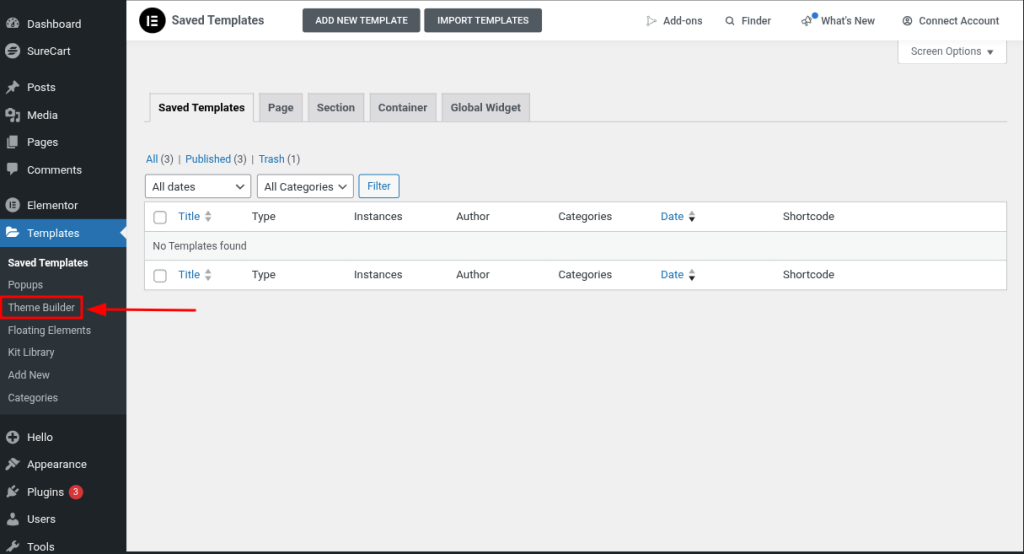Click the Add New Template button
Image resolution: width=1024 pixels, height=554 pixels.
click(361, 21)
